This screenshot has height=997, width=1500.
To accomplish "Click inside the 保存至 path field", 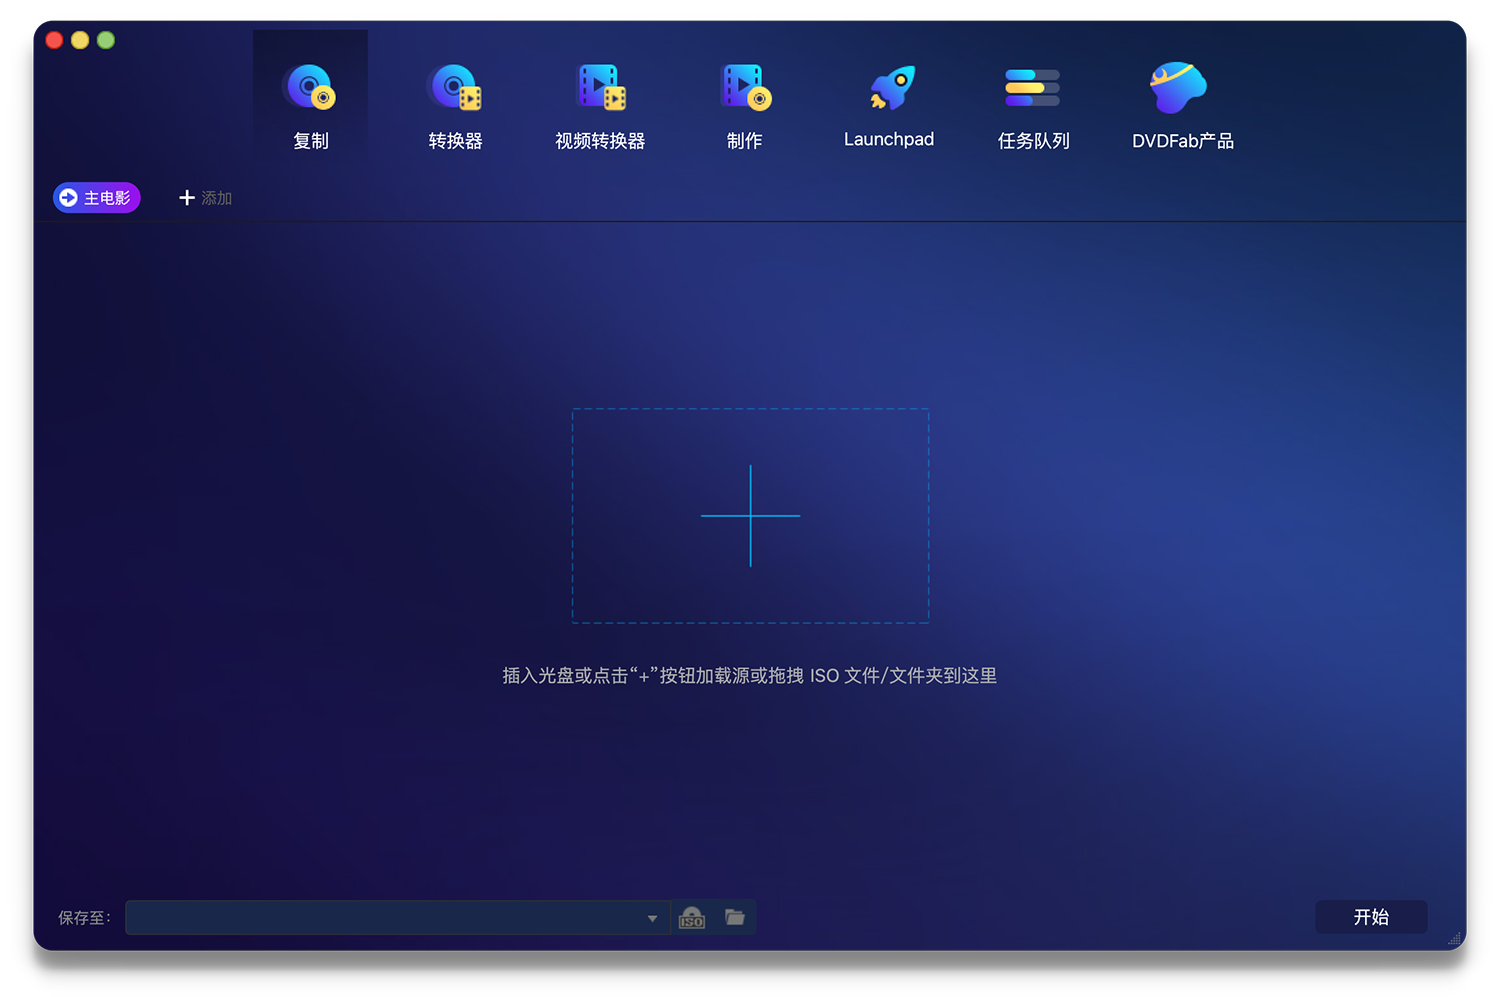I will 380,917.
